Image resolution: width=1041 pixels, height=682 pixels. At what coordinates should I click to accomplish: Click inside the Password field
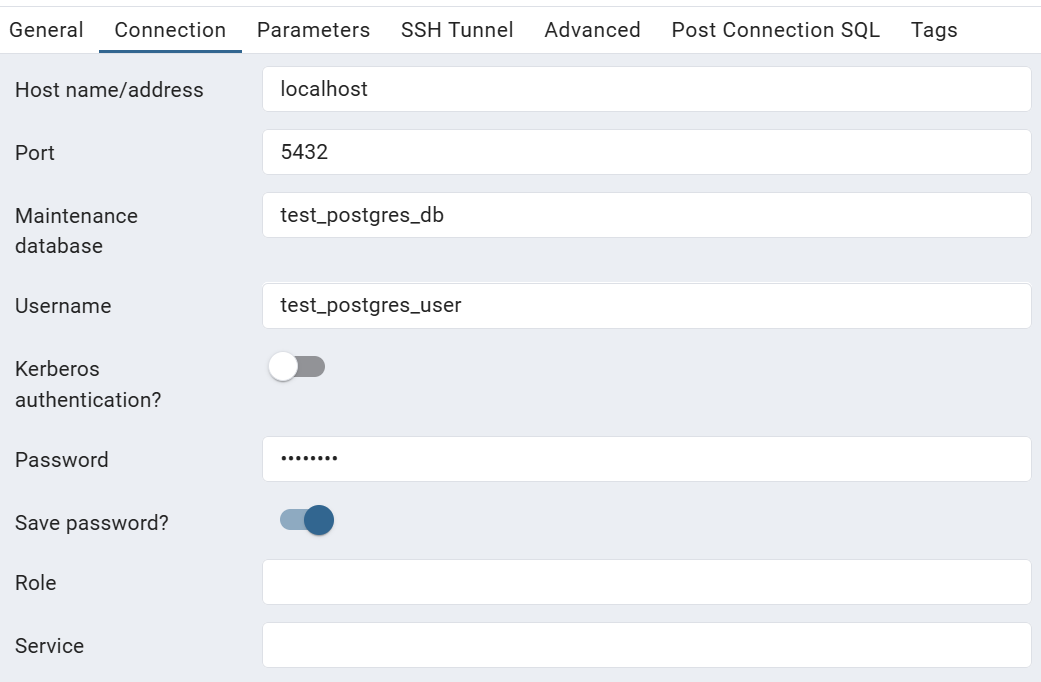click(x=645, y=459)
